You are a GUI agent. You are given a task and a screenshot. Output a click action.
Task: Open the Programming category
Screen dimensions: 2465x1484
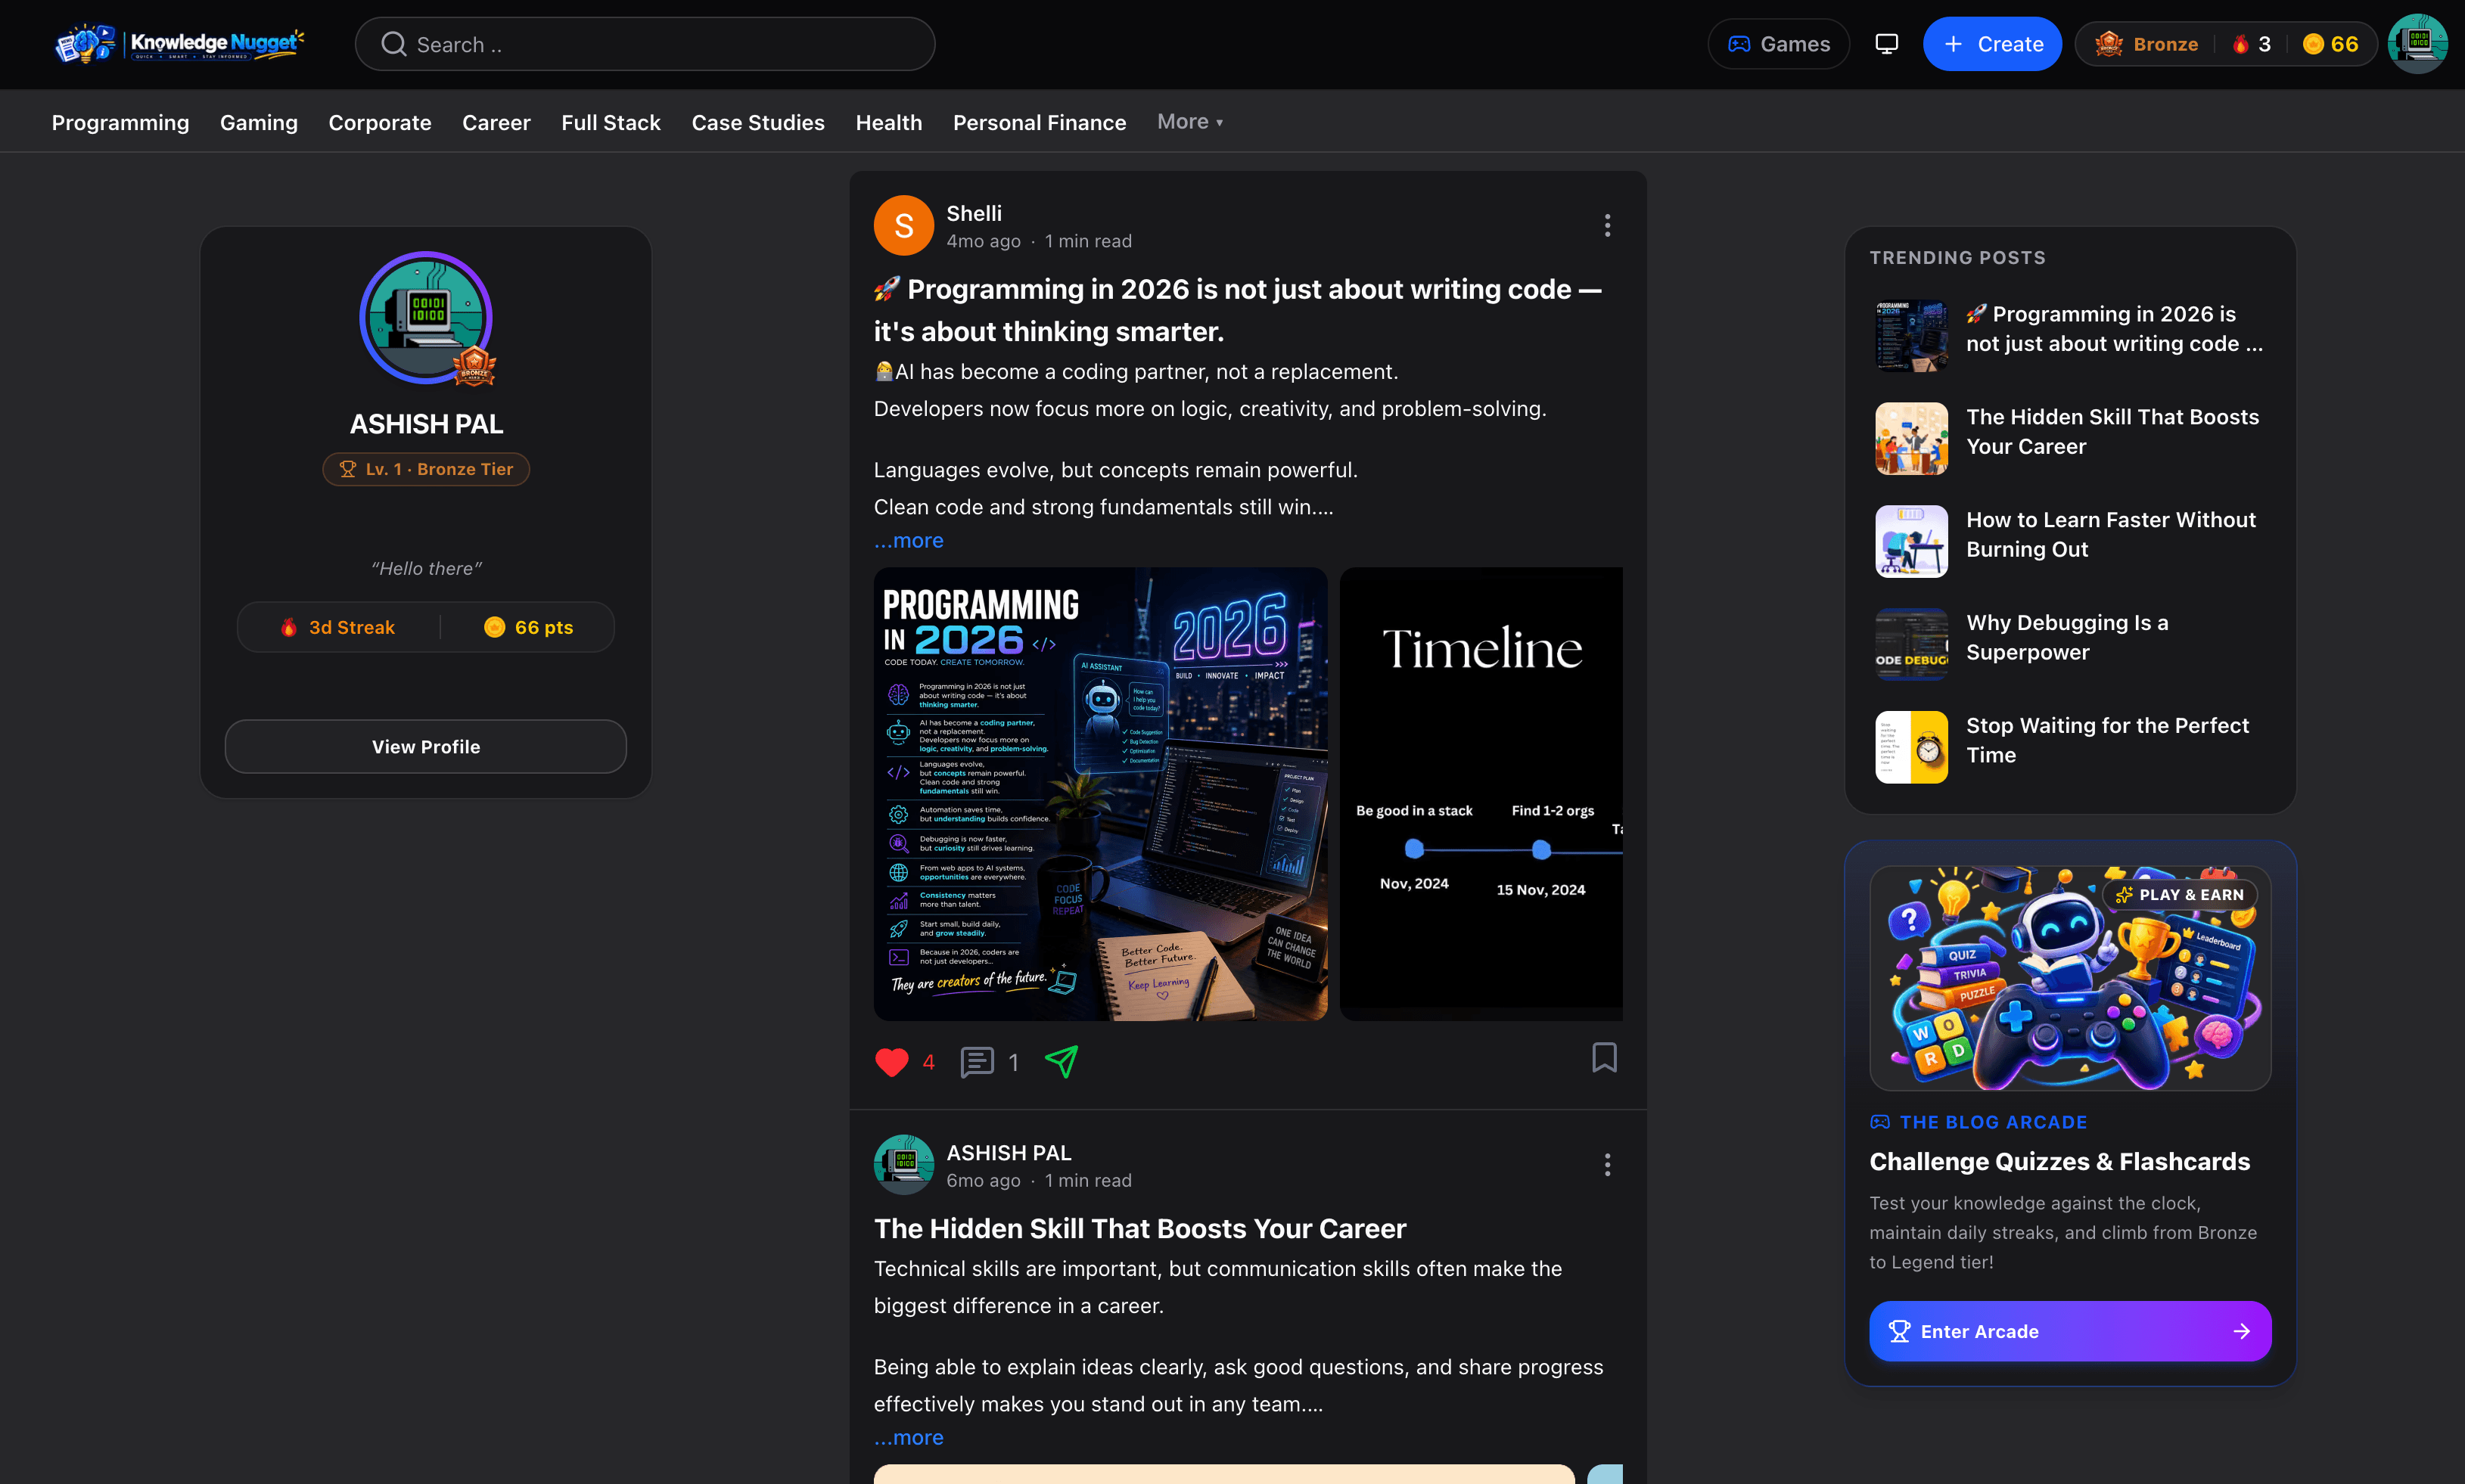pos(120,122)
